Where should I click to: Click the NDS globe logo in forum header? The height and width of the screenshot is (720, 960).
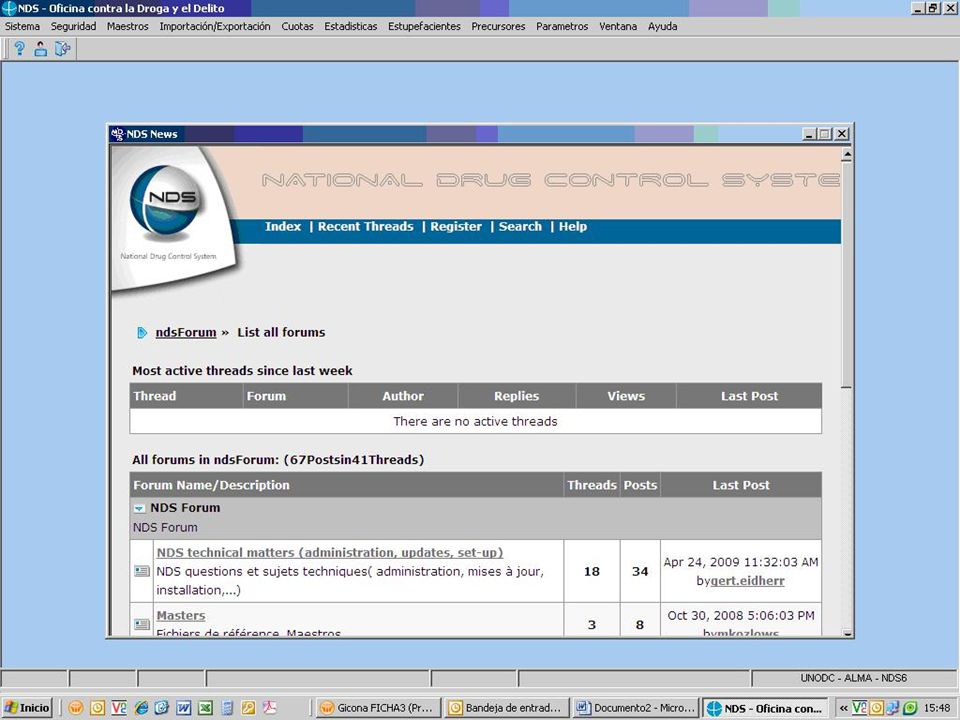point(164,199)
